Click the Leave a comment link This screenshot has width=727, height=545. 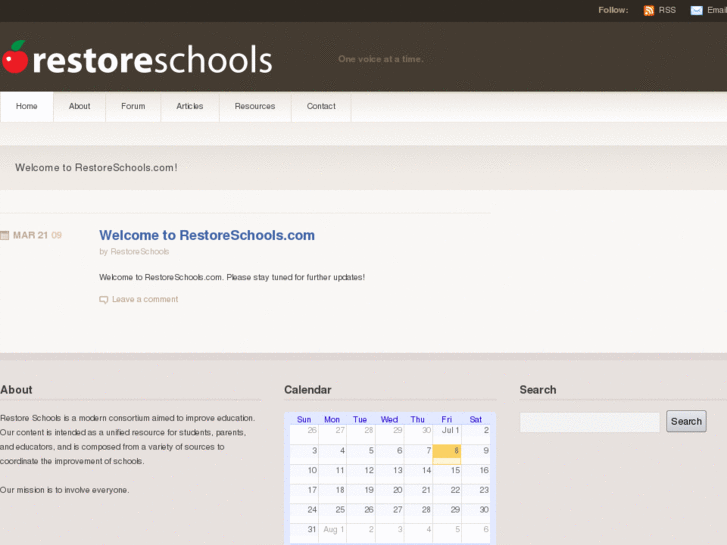point(145,299)
